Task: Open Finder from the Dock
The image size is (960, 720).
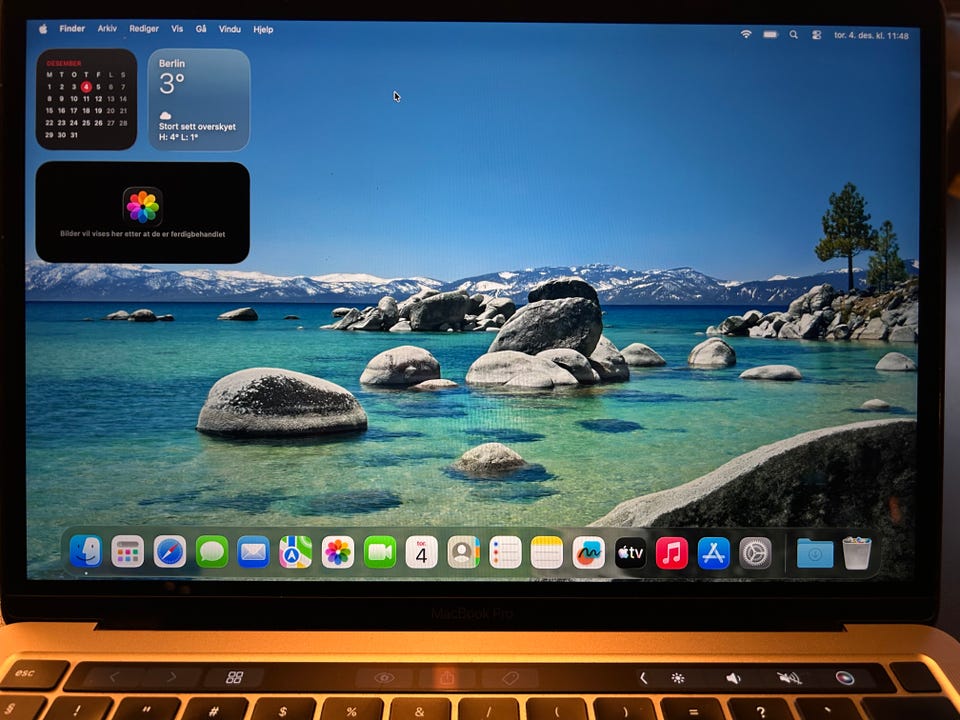Action: pos(86,551)
